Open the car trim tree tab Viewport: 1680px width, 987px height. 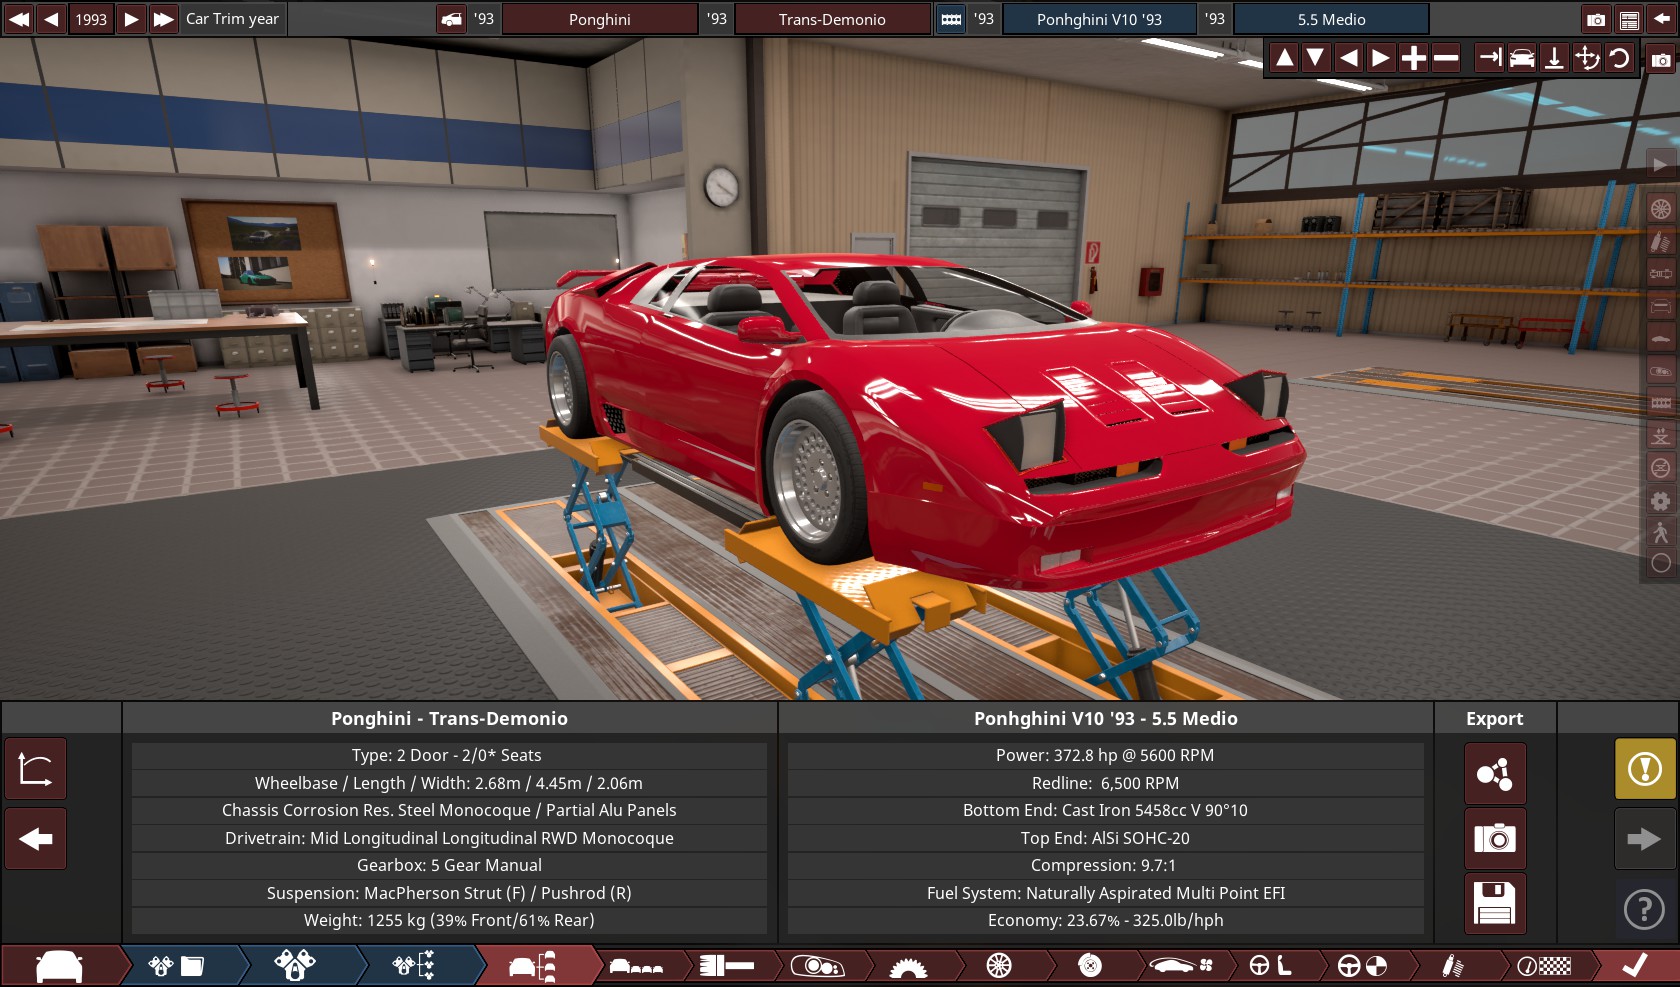(532, 966)
